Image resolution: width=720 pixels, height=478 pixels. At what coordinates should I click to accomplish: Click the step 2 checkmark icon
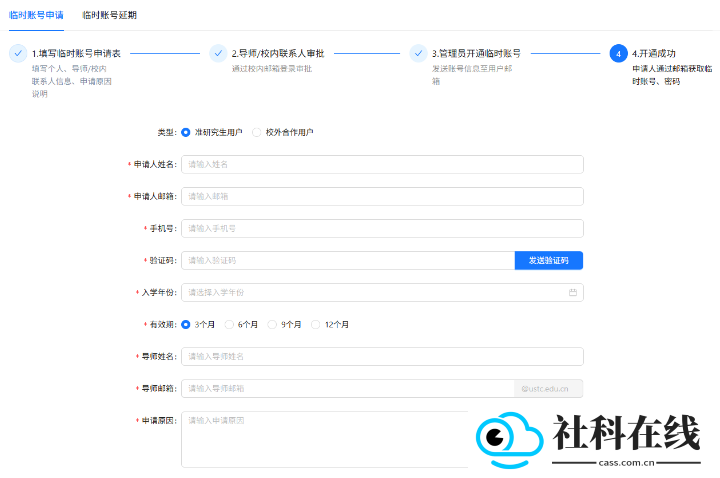218,53
